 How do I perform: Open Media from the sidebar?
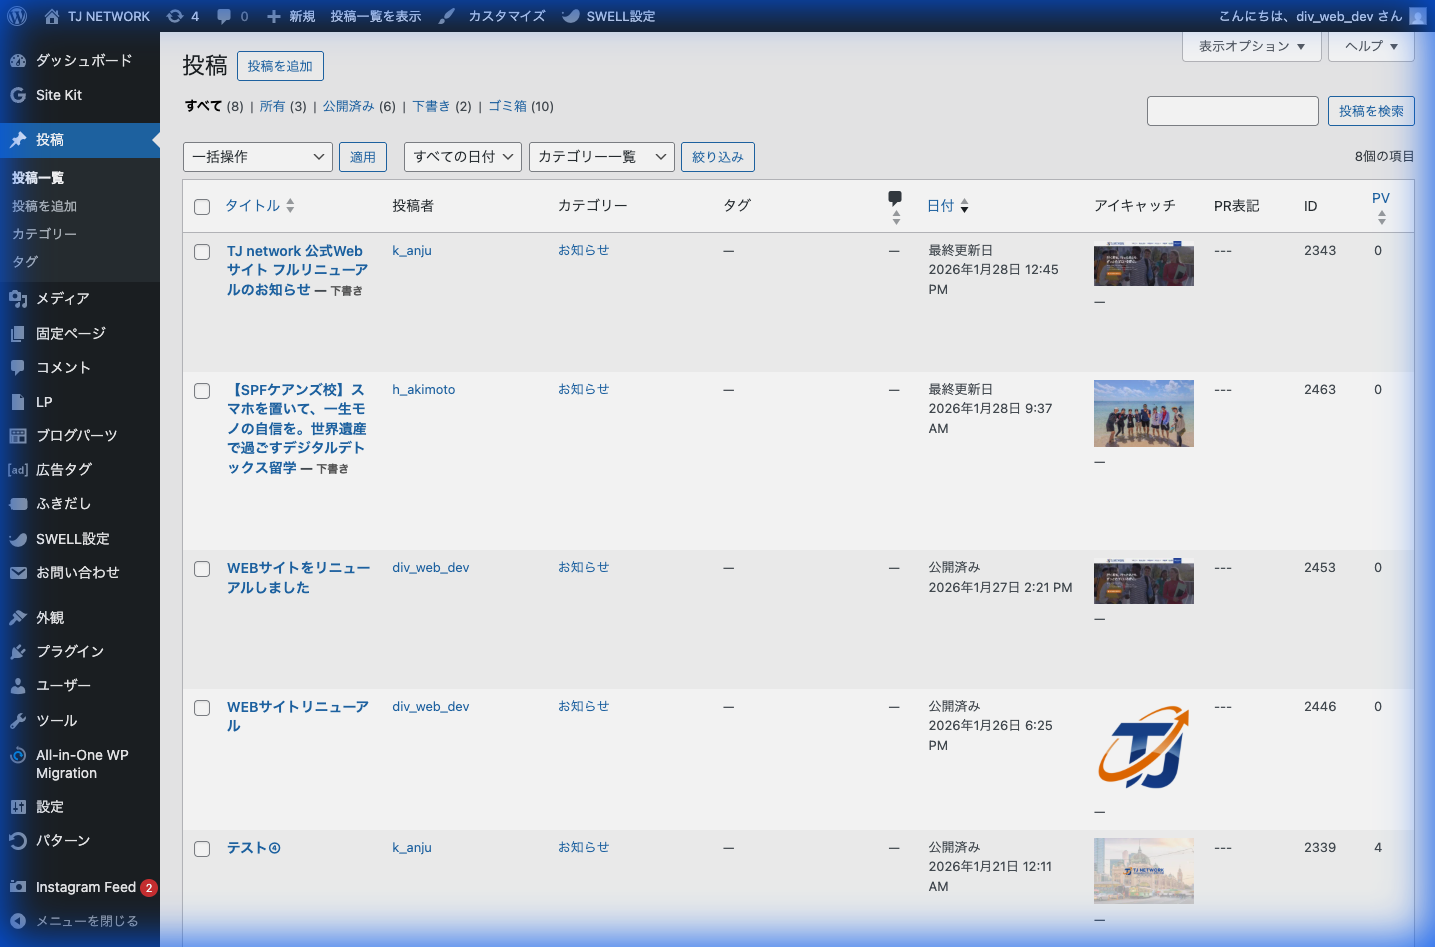62,298
